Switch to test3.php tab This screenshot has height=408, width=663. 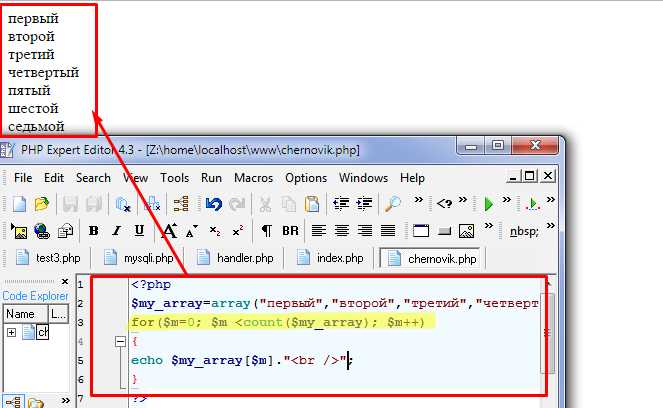click(x=48, y=258)
